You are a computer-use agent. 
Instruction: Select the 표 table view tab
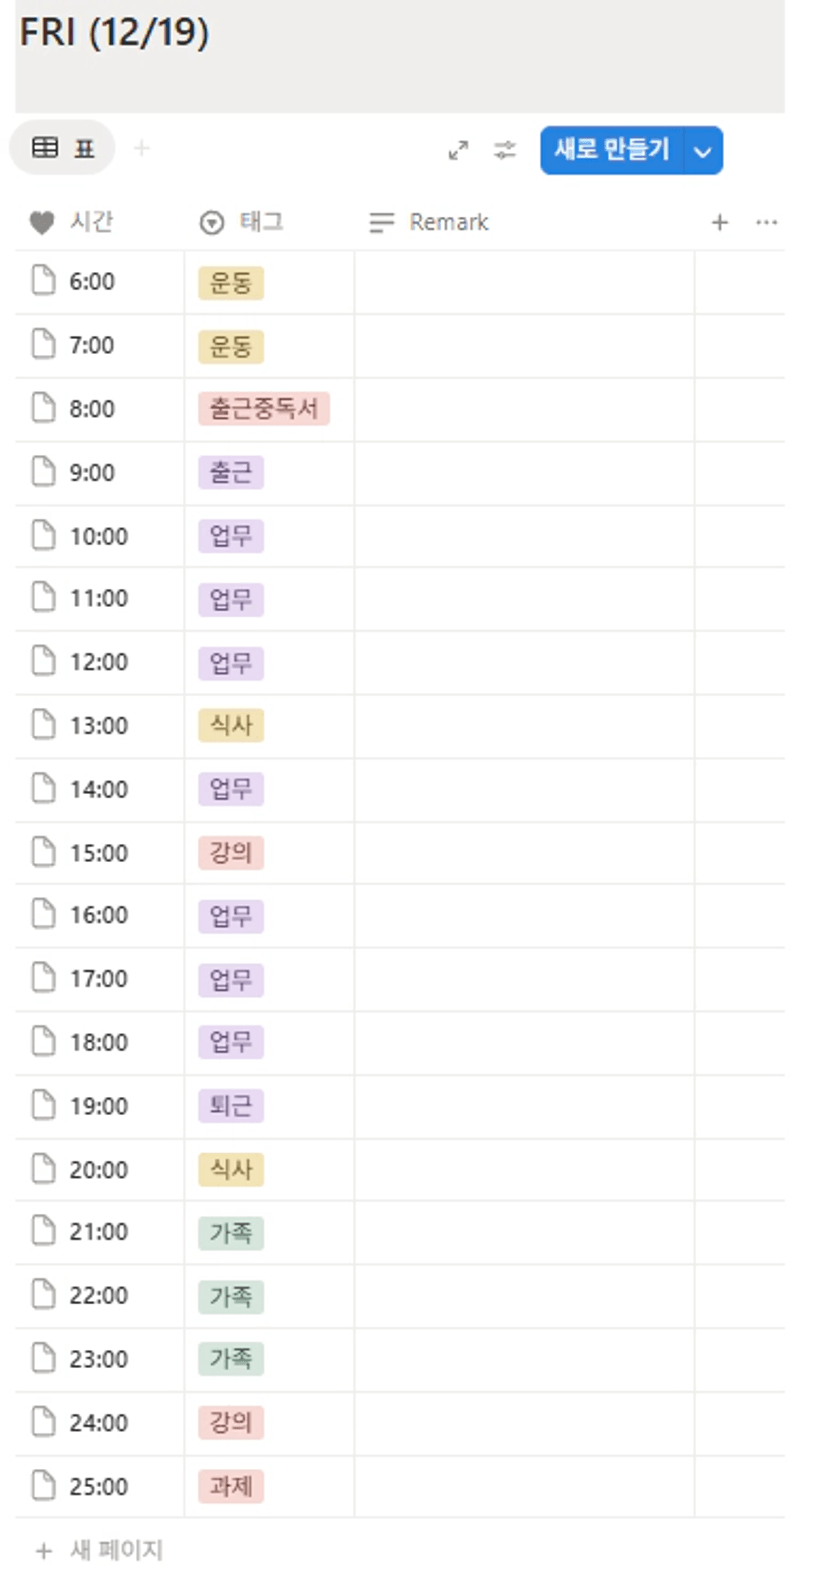pyautogui.click(x=63, y=149)
